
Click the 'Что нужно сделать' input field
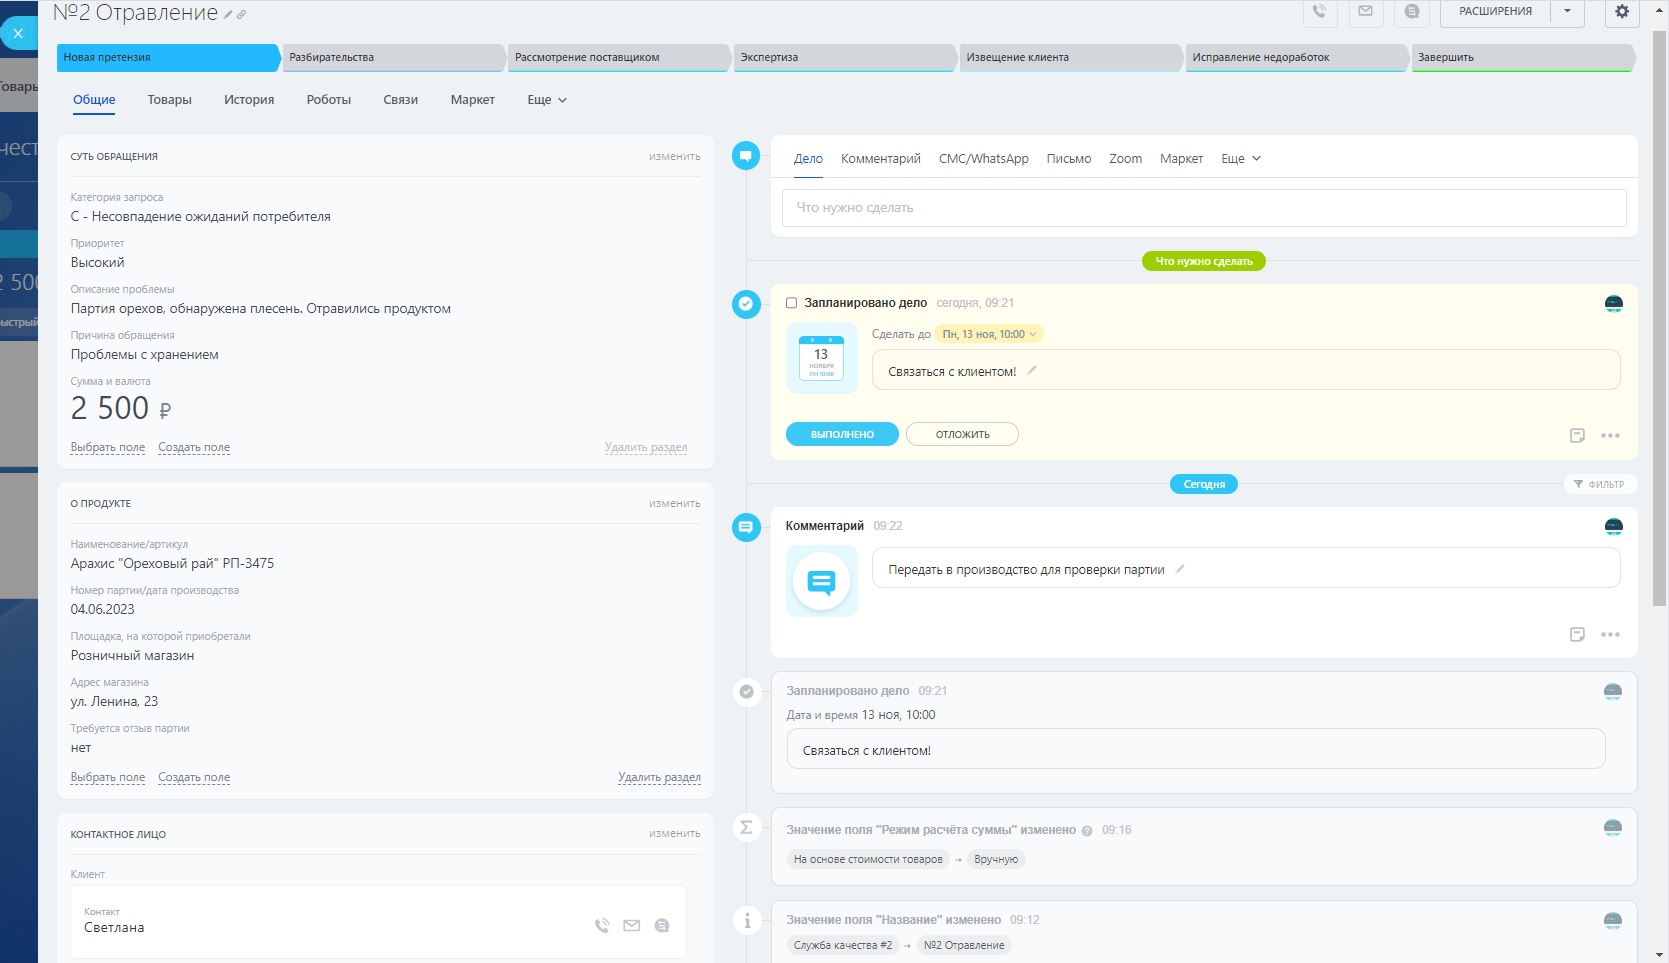click(x=1203, y=208)
